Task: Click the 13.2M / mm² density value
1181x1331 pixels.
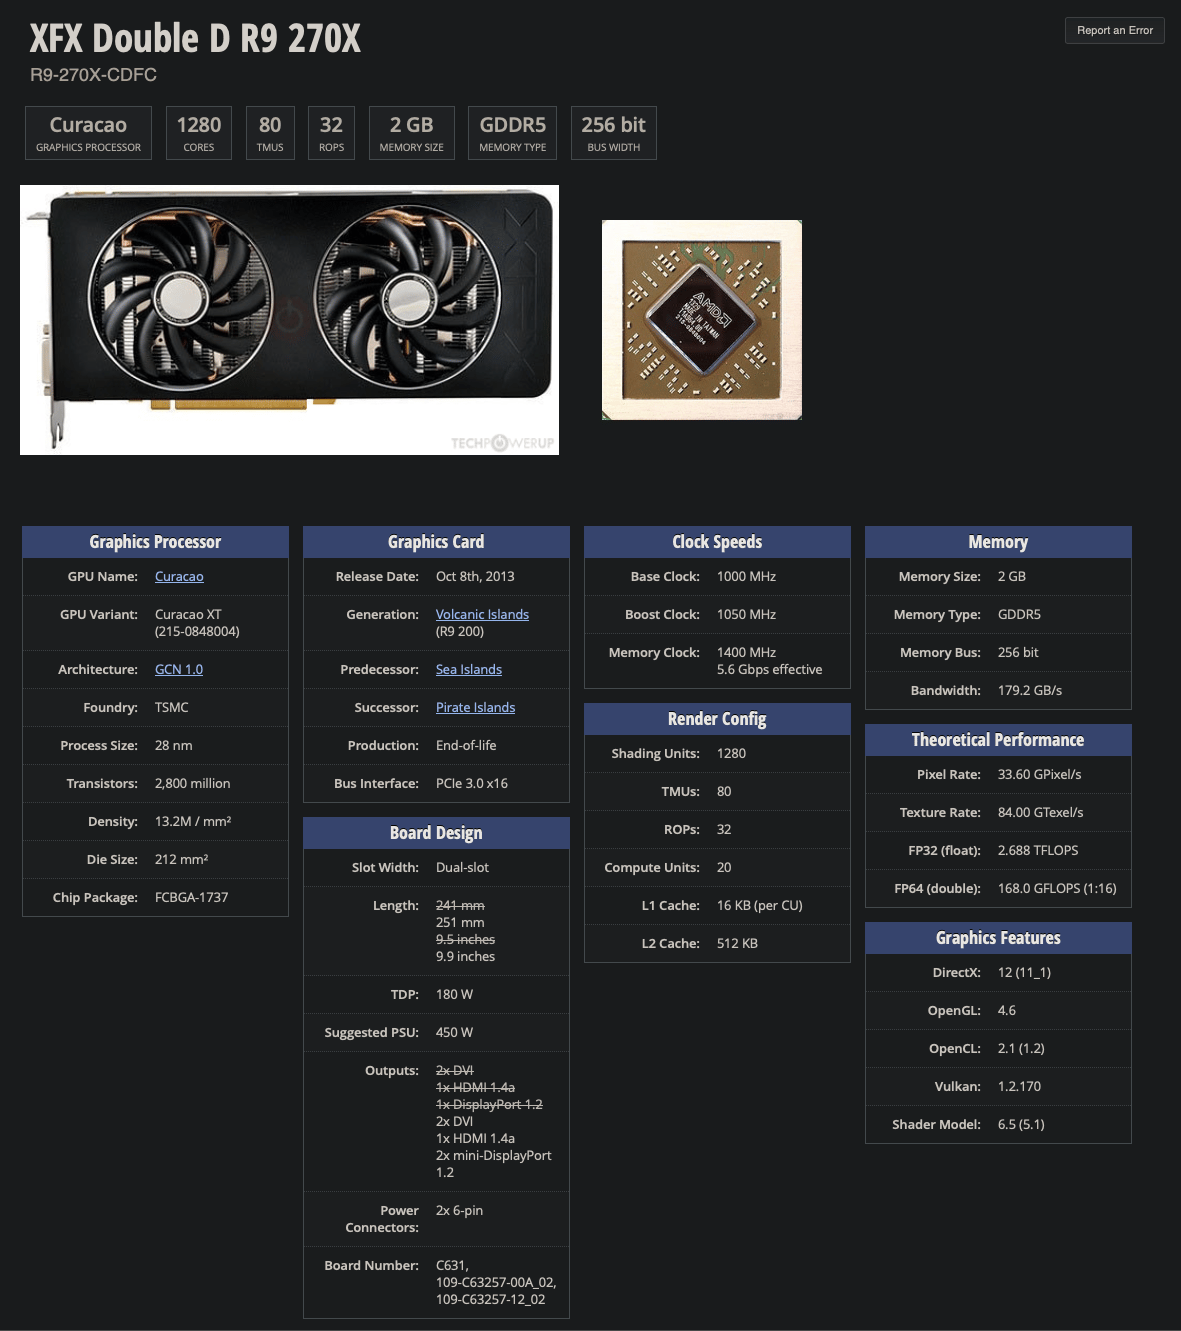Action: (193, 822)
